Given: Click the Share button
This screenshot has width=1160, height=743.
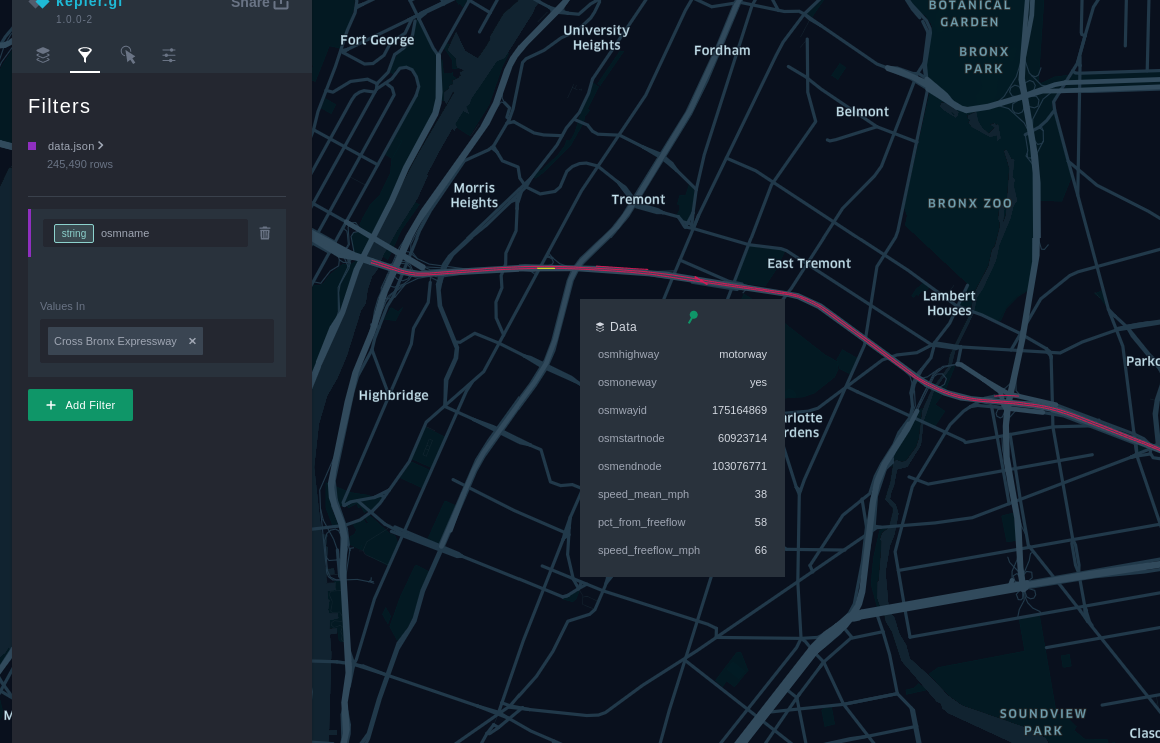Looking at the screenshot, I should [260, 4].
